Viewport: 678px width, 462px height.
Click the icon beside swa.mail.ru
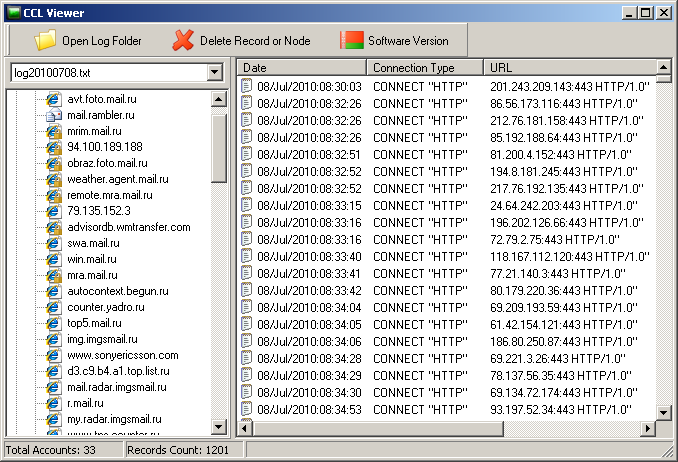pos(54,243)
